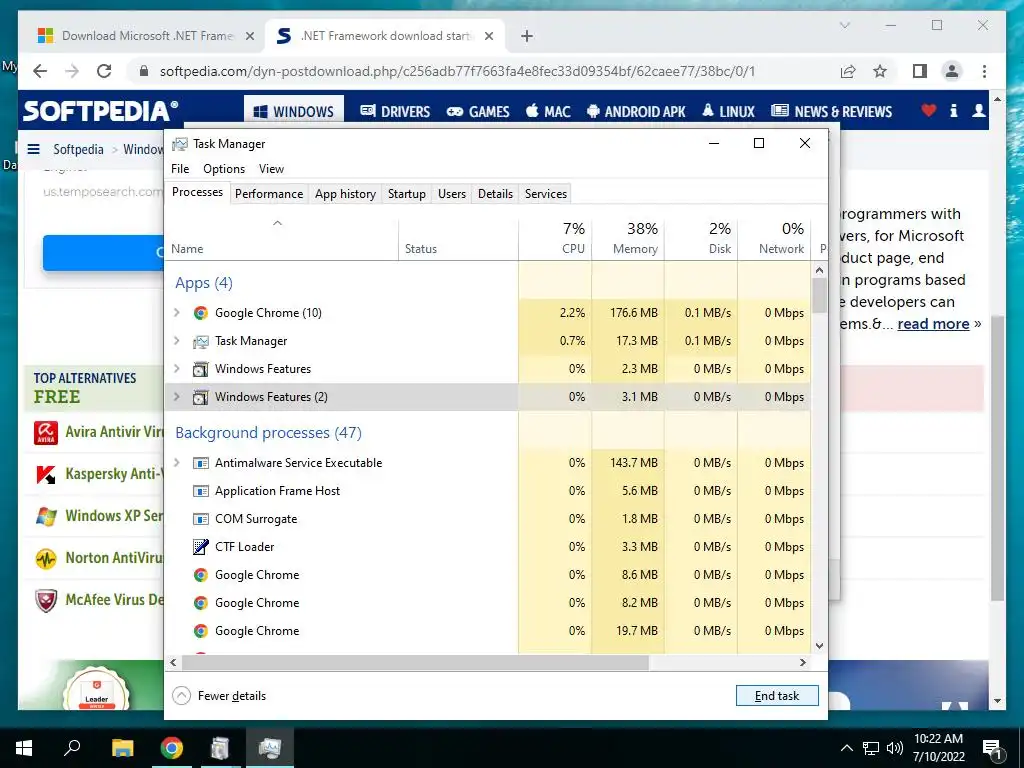Sort processes by the CPU column
The image size is (1024, 768).
point(555,239)
